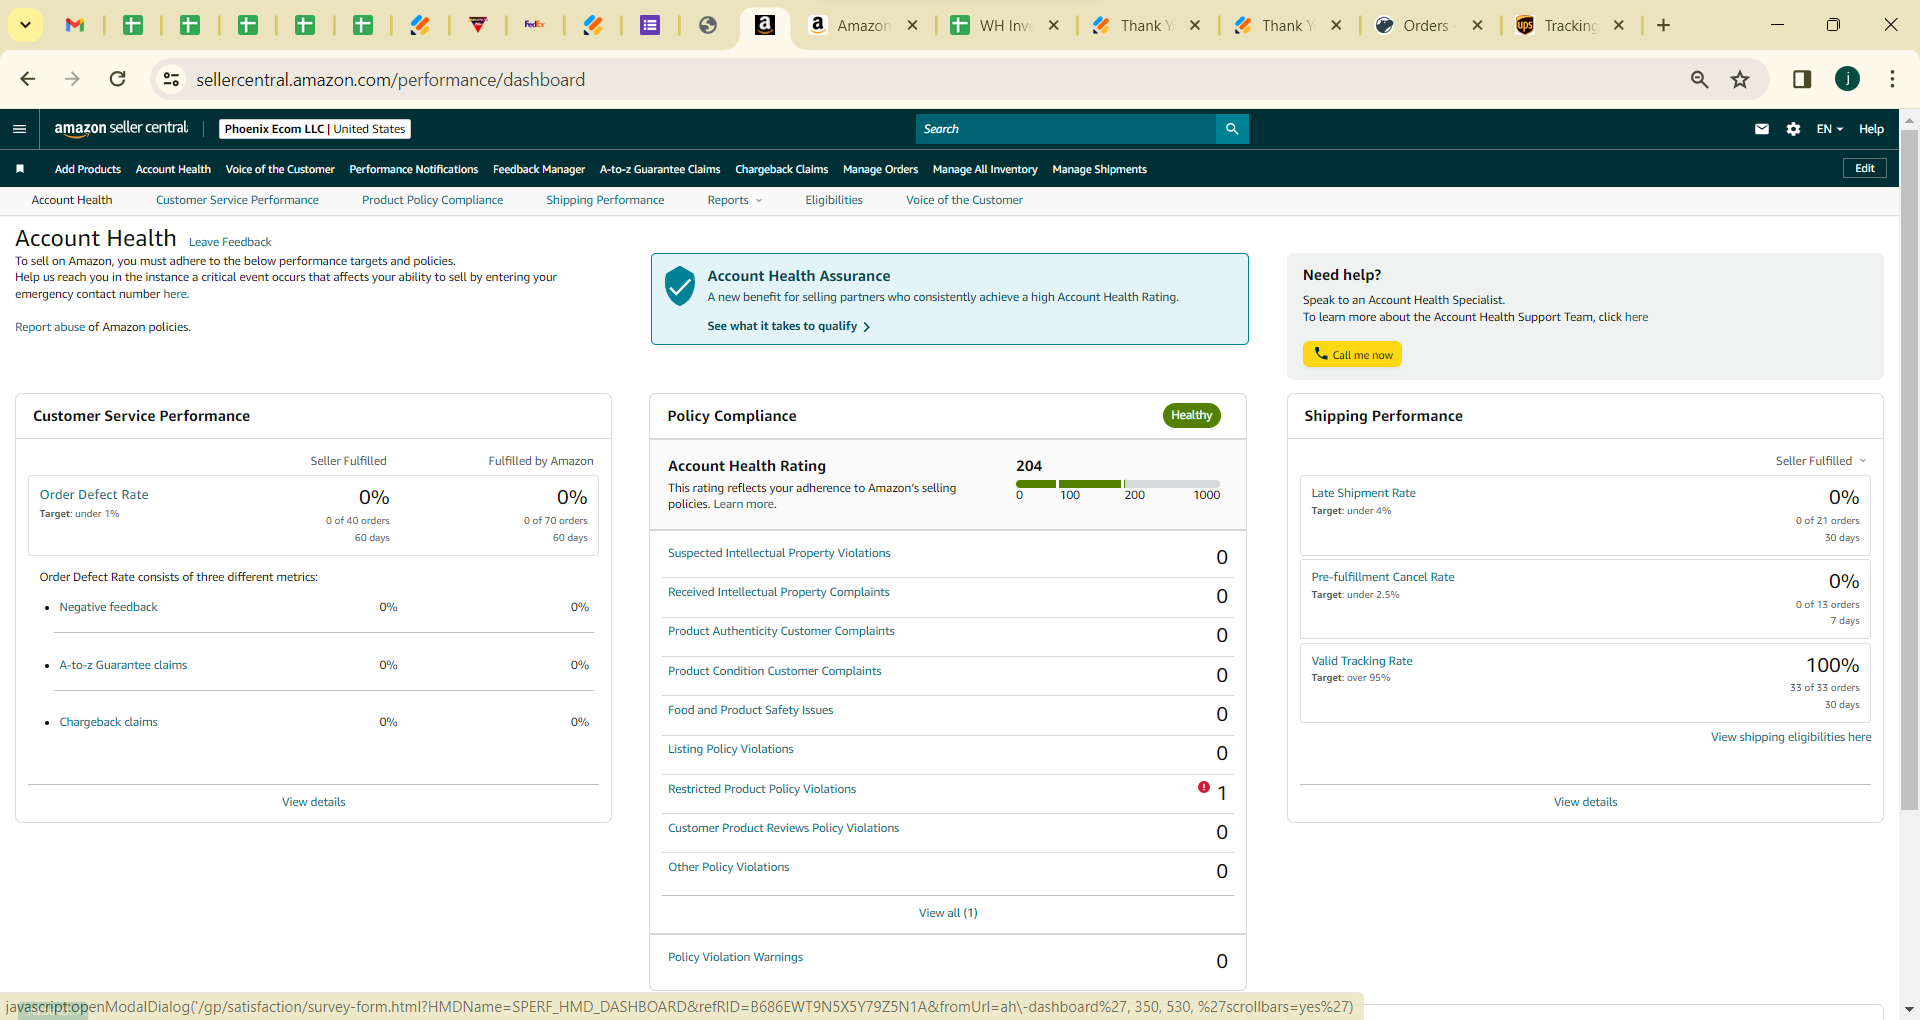The height and width of the screenshot is (1020, 1920).
Task: Open Feedback Manager from favorites bar
Action: tap(539, 169)
